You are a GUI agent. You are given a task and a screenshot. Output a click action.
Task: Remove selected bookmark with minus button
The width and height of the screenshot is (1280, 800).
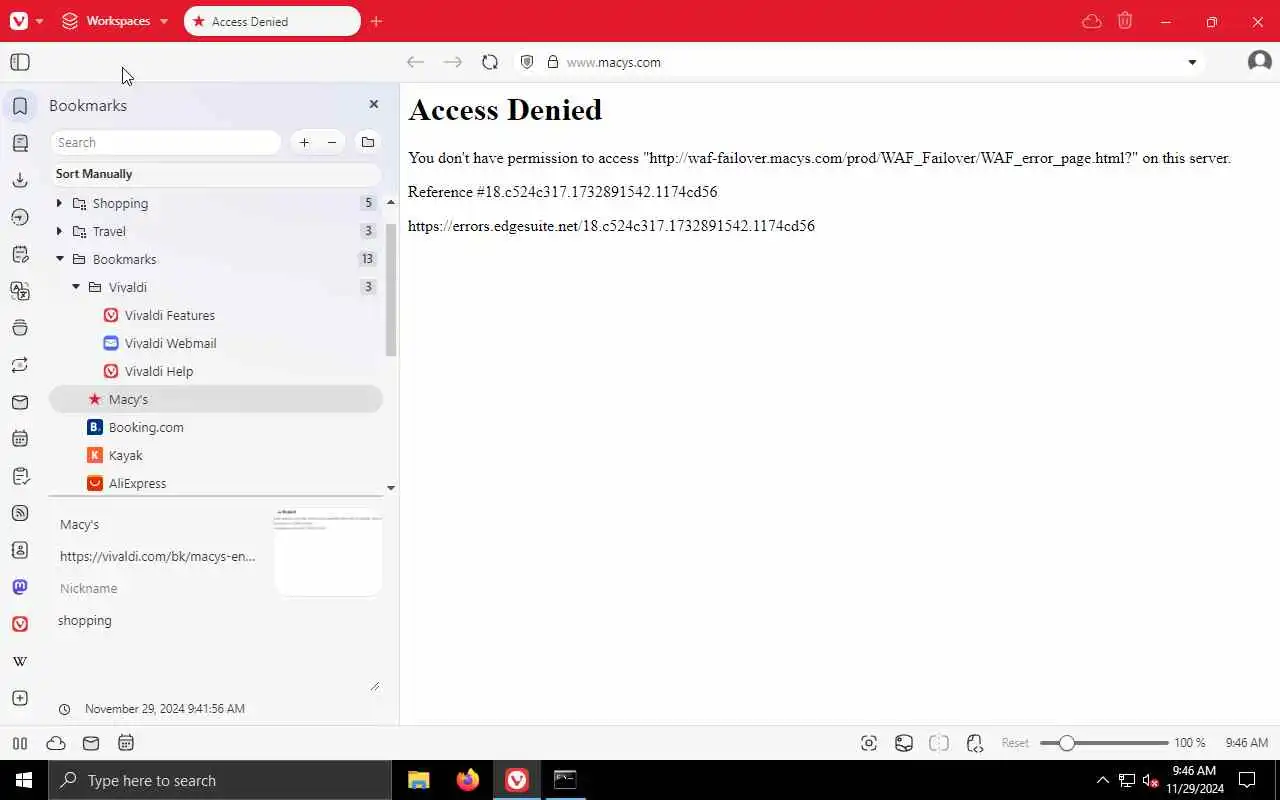(332, 142)
